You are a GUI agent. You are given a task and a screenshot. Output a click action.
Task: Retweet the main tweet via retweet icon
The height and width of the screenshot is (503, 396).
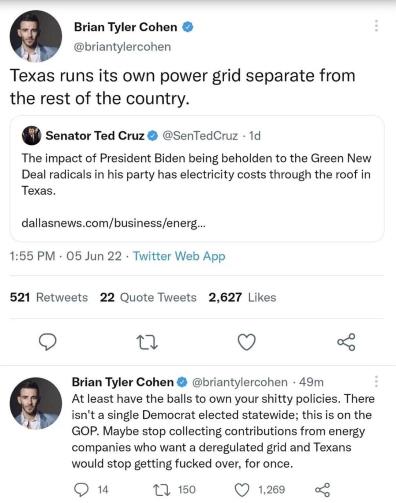click(147, 342)
